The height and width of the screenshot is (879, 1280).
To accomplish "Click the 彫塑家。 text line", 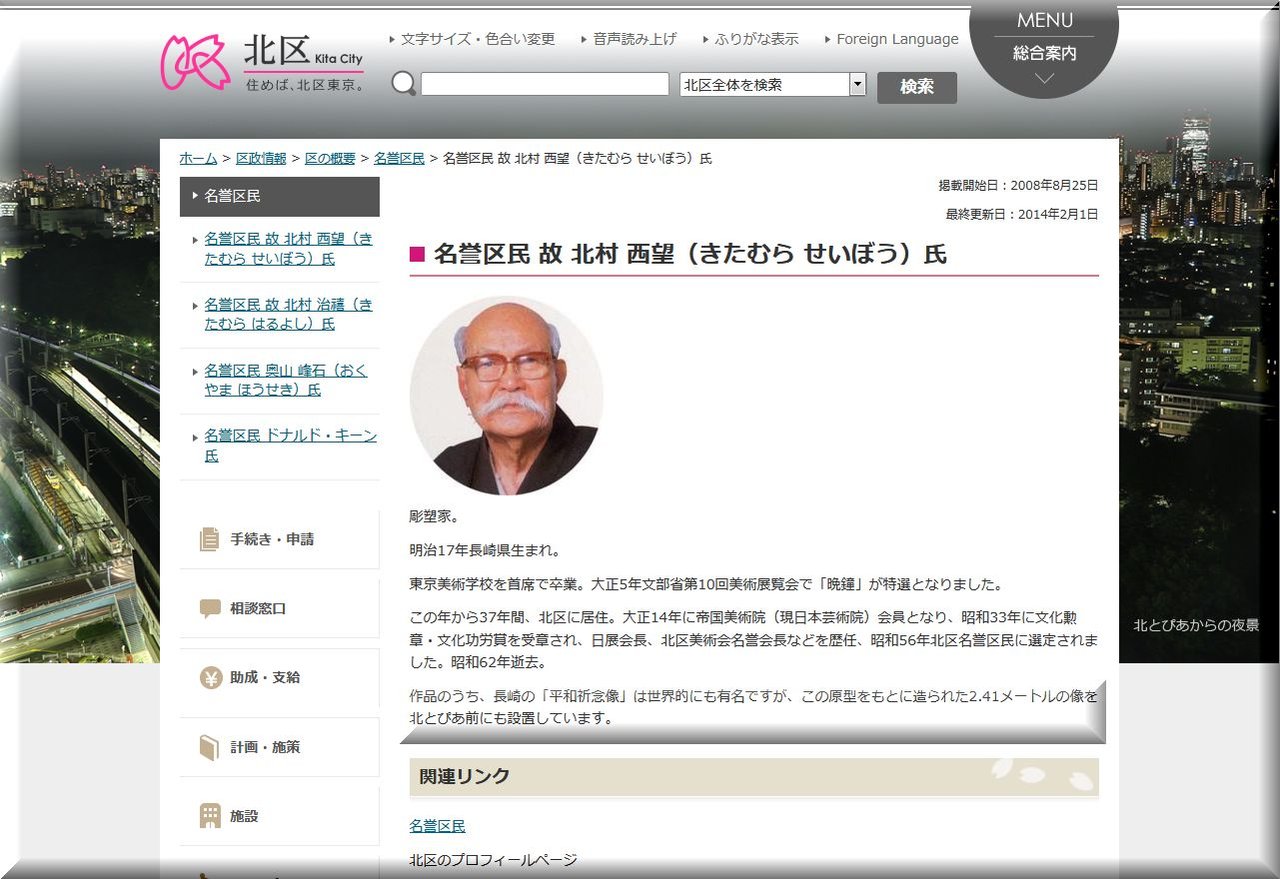I will pyautogui.click(x=434, y=517).
